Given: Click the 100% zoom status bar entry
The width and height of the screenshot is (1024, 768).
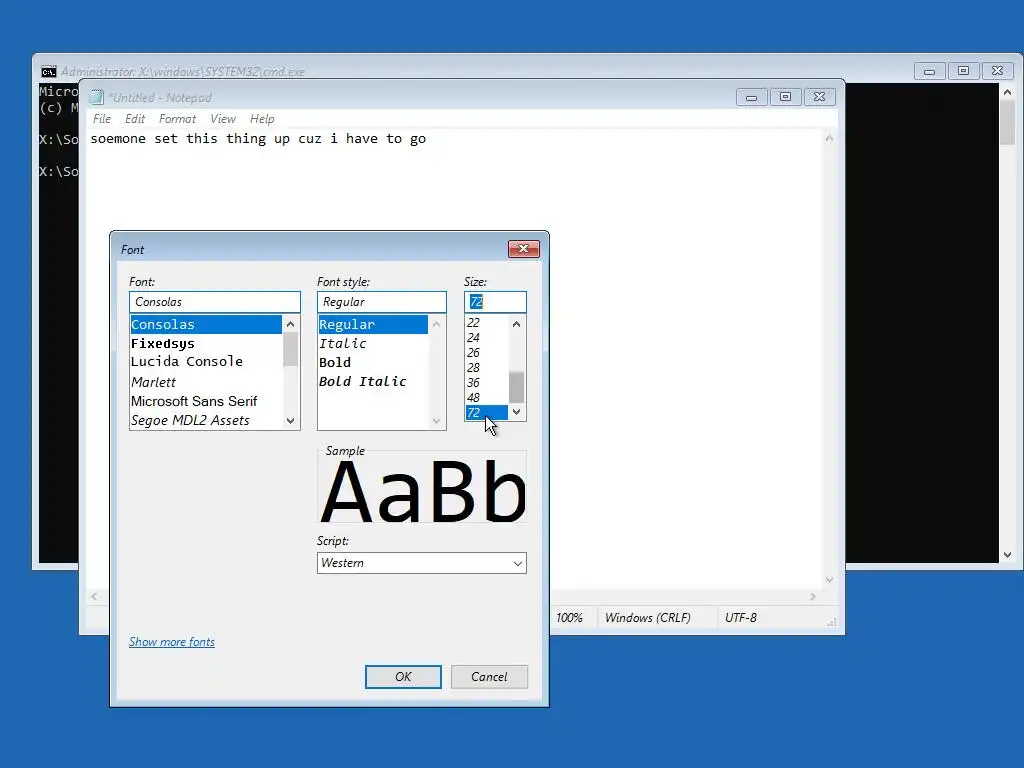Looking at the screenshot, I should click(x=569, y=618).
